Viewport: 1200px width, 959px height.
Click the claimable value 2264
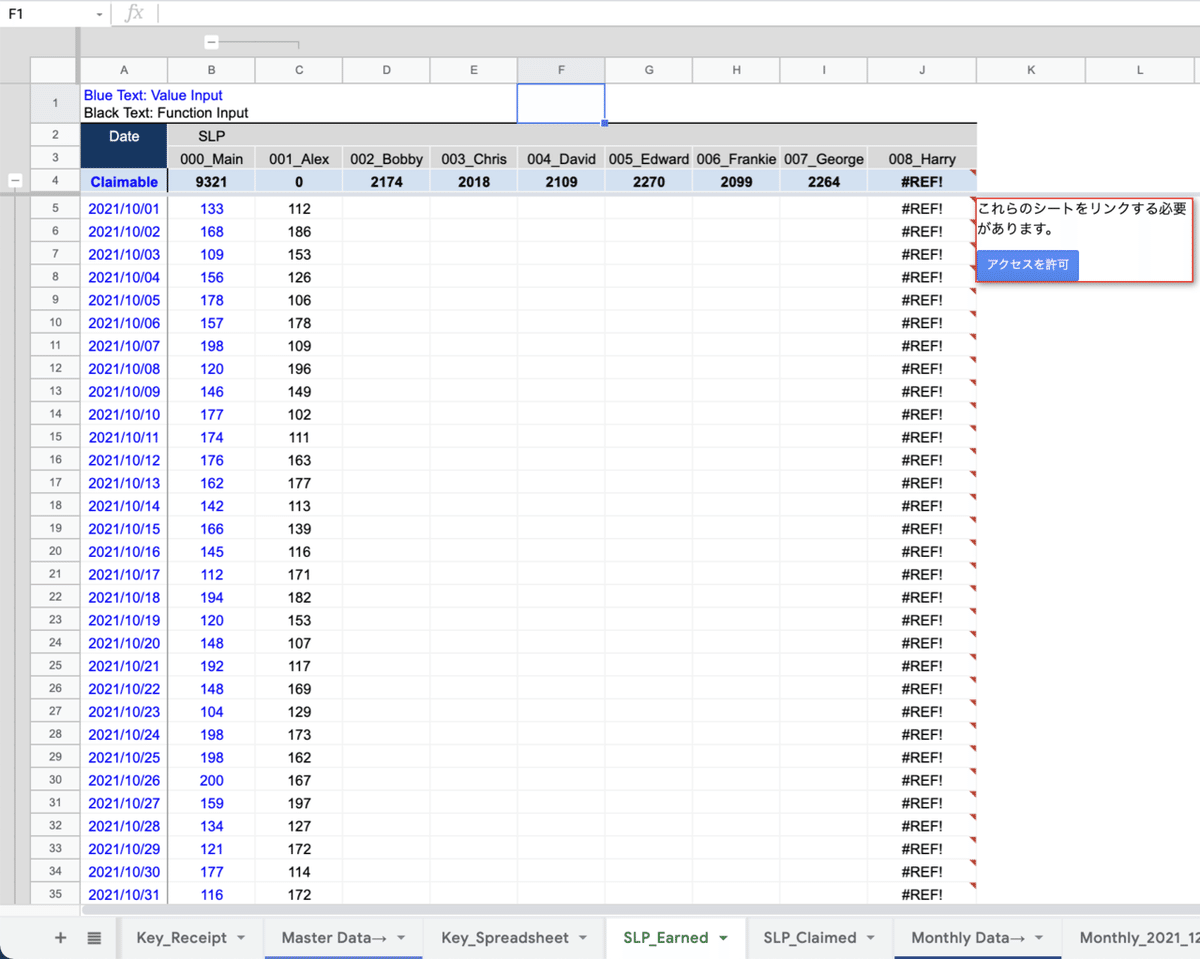824,182
